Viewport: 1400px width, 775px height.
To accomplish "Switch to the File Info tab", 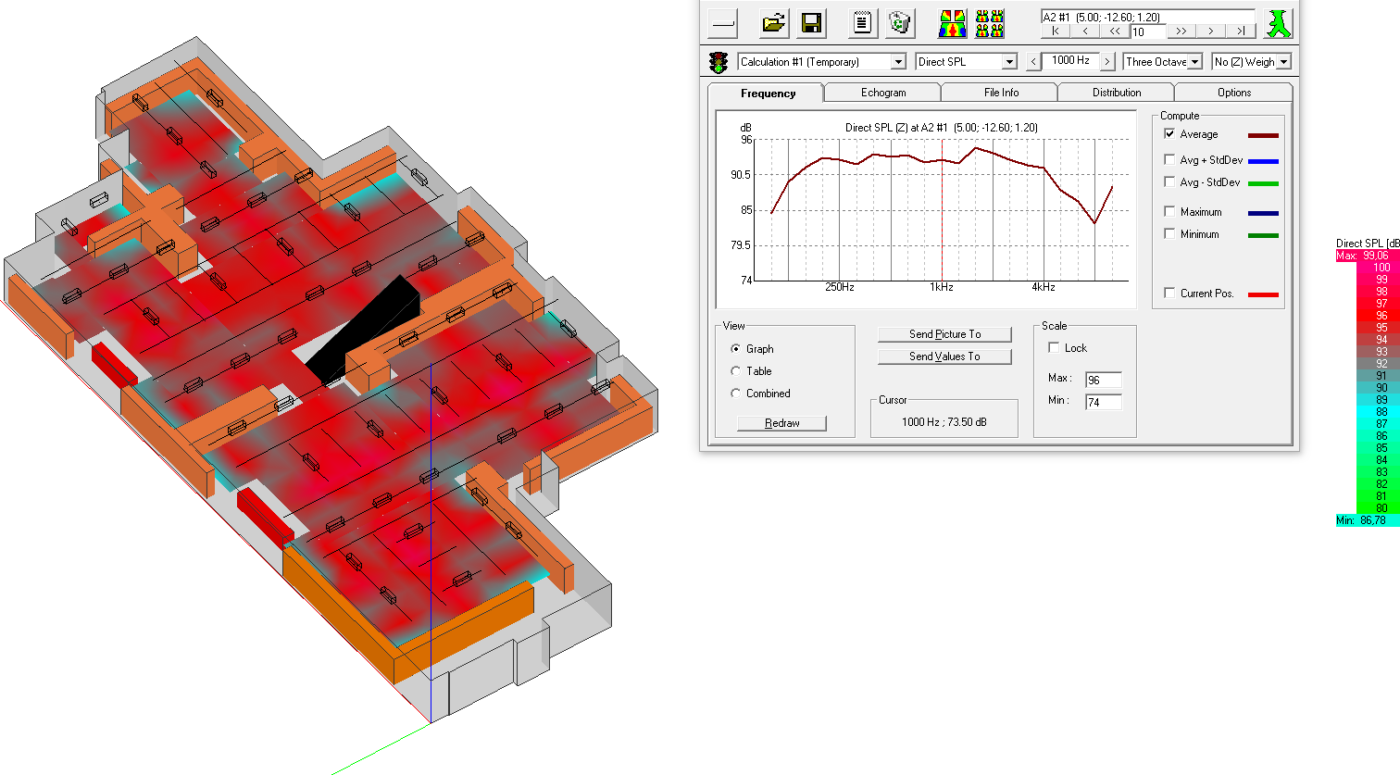I will point(1000,93).
